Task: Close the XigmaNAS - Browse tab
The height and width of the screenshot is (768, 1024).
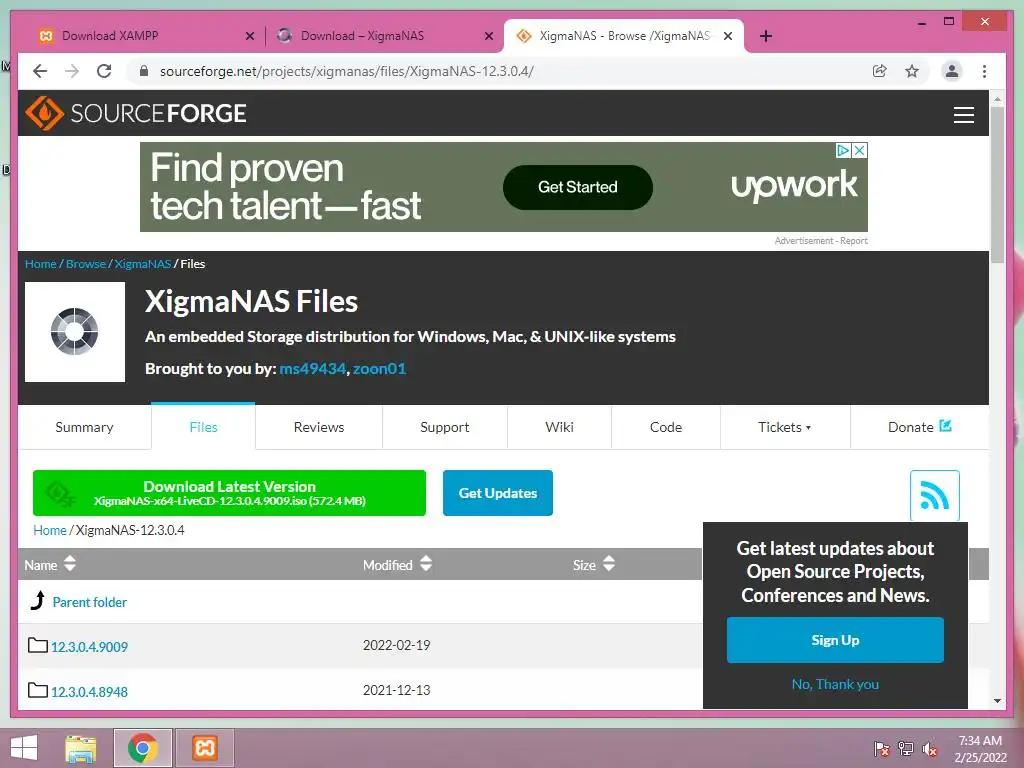Action: [x=728, y=36]
